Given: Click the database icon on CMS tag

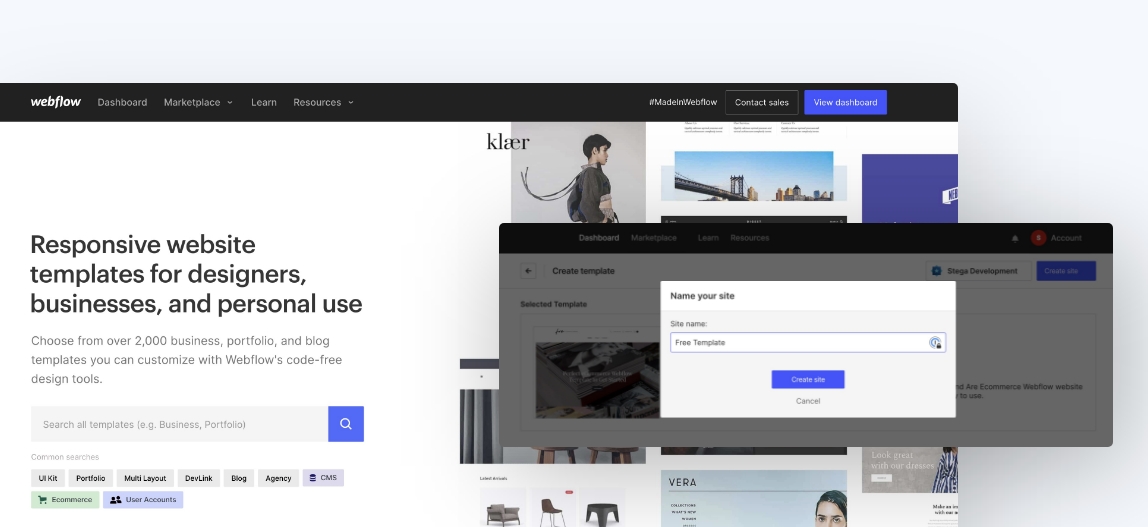Looking at the screenshot, I should pos(313,478).
